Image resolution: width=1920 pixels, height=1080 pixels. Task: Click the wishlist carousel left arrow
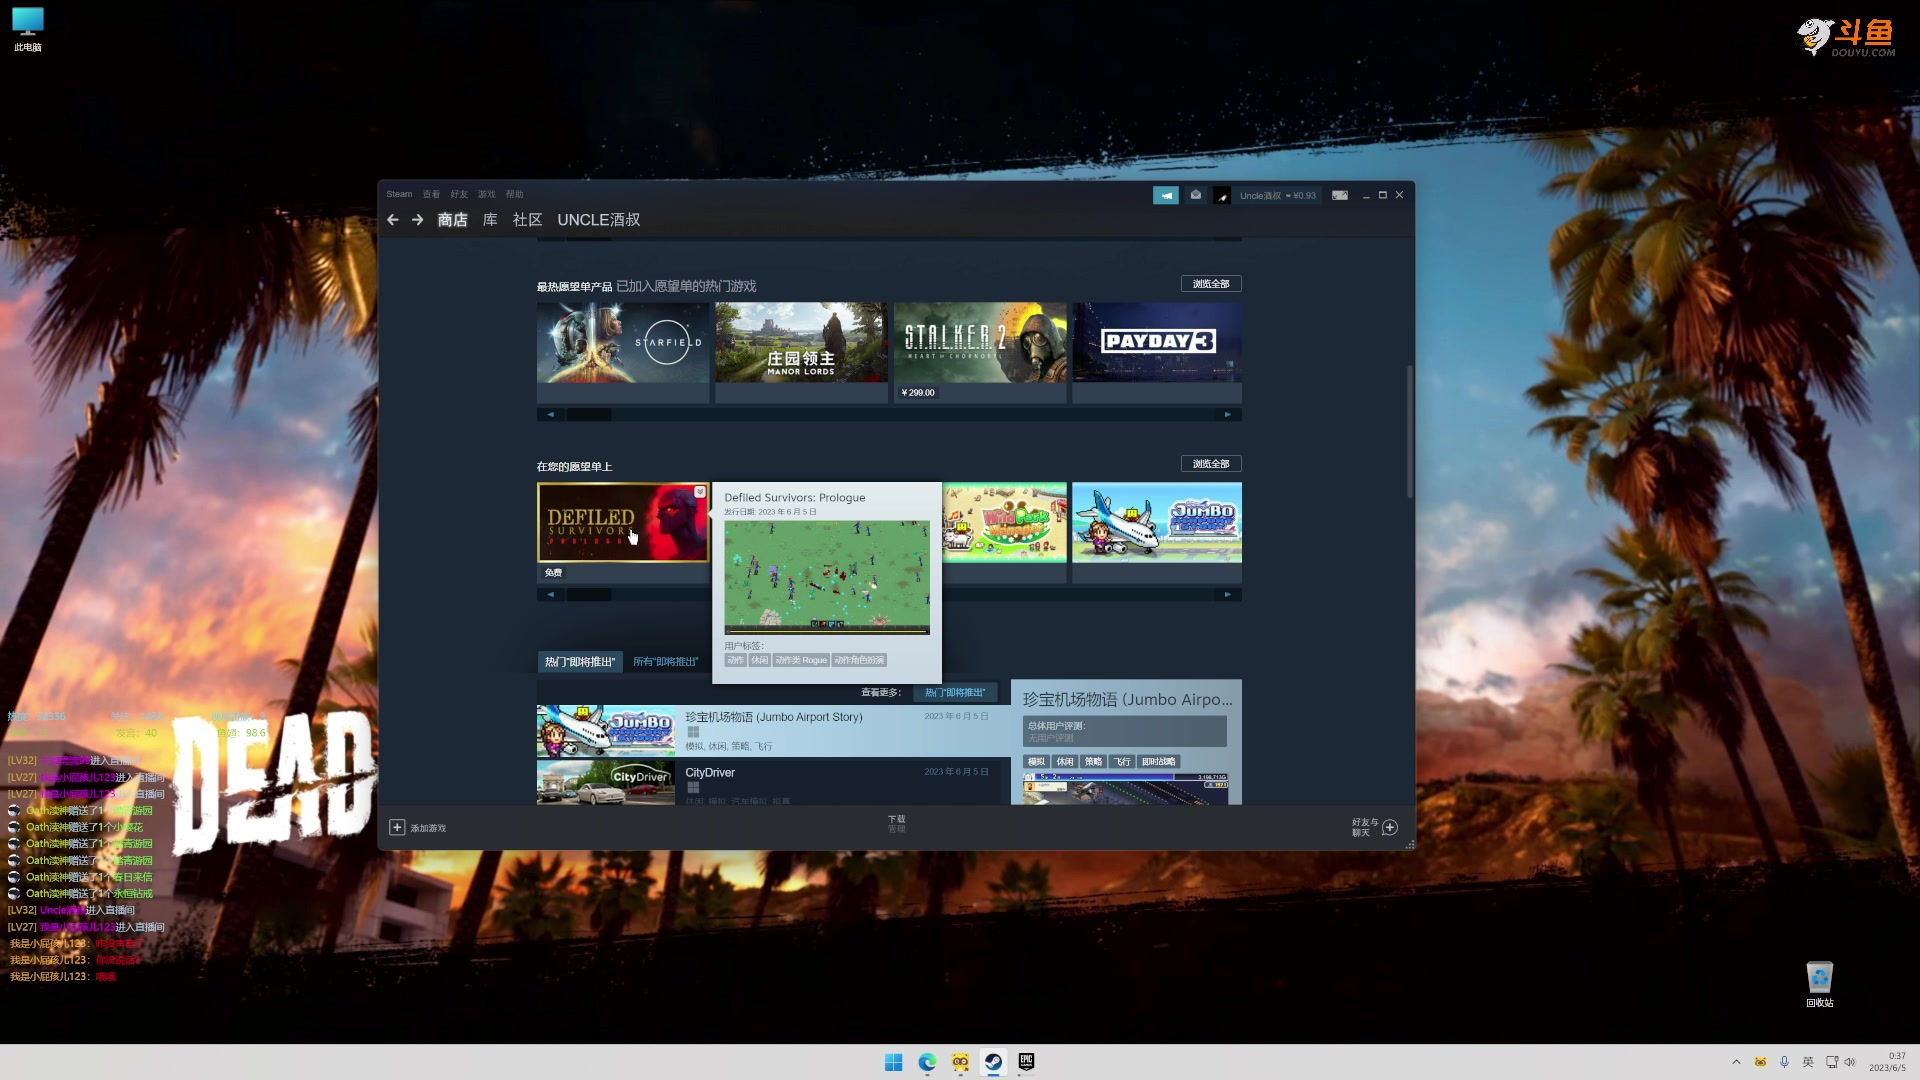(550, 594)
